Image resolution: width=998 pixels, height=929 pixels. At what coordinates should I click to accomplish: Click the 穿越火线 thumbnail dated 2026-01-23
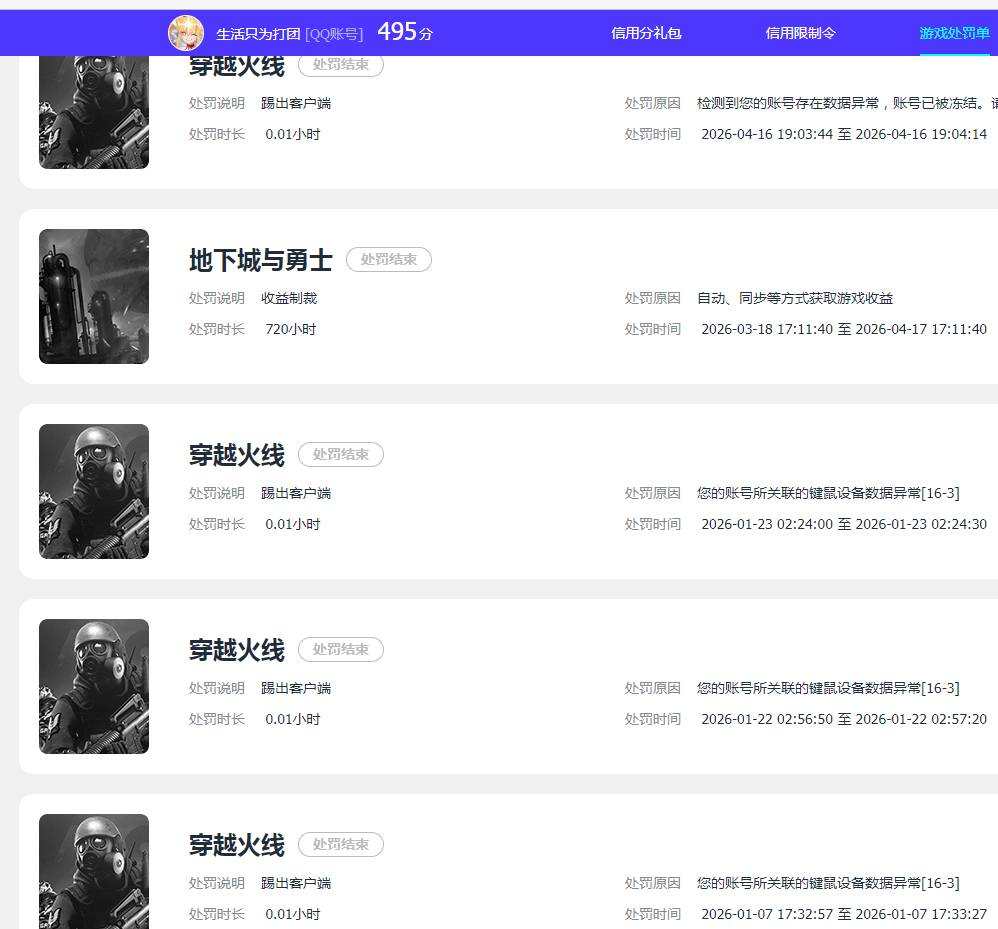(94, 491)
